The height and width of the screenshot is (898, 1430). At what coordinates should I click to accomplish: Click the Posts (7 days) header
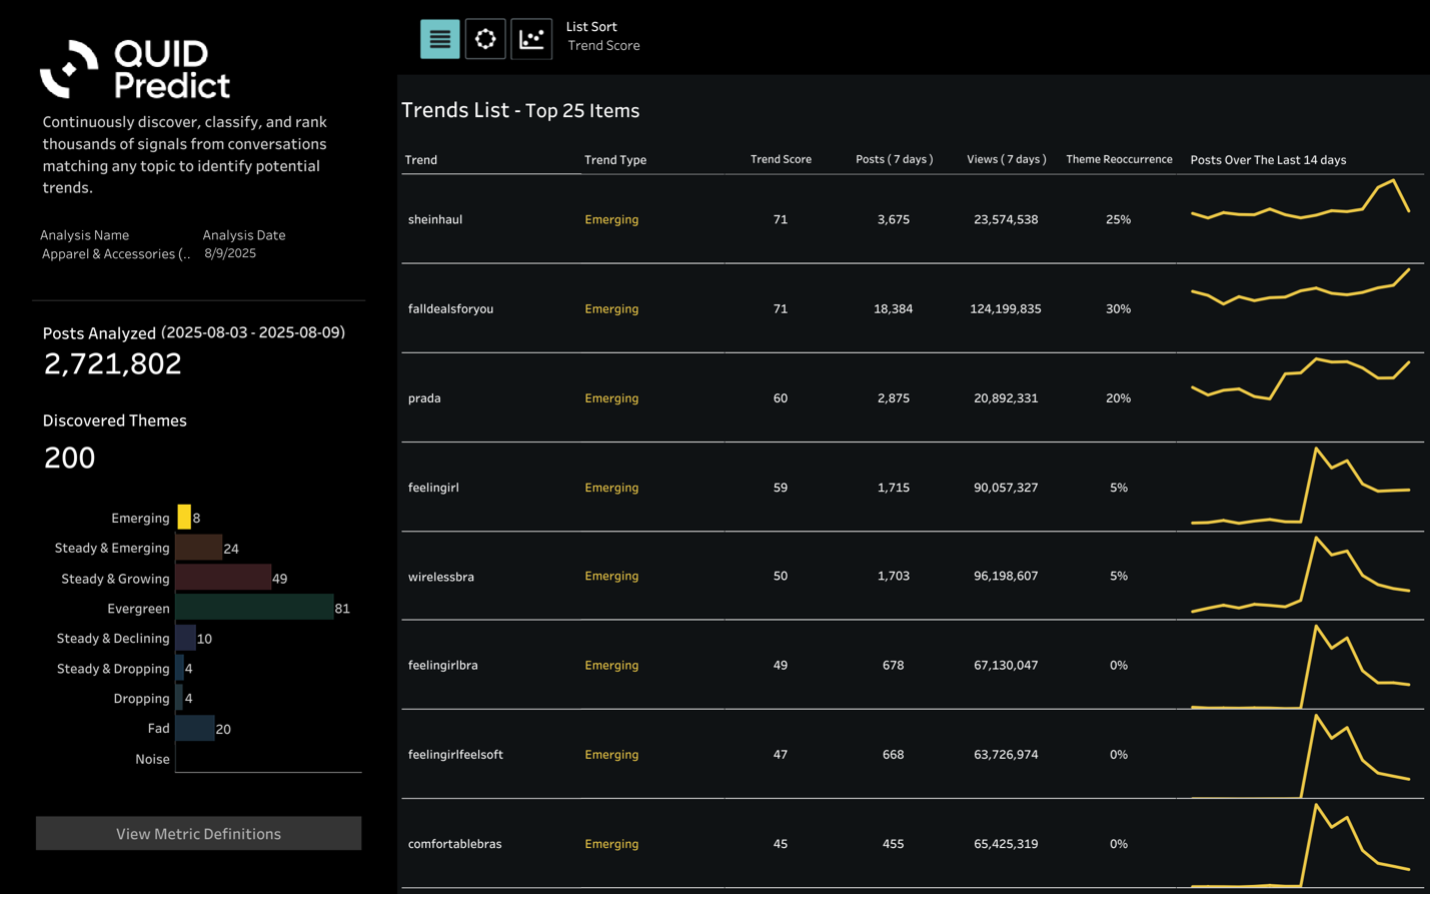(894, 159)
